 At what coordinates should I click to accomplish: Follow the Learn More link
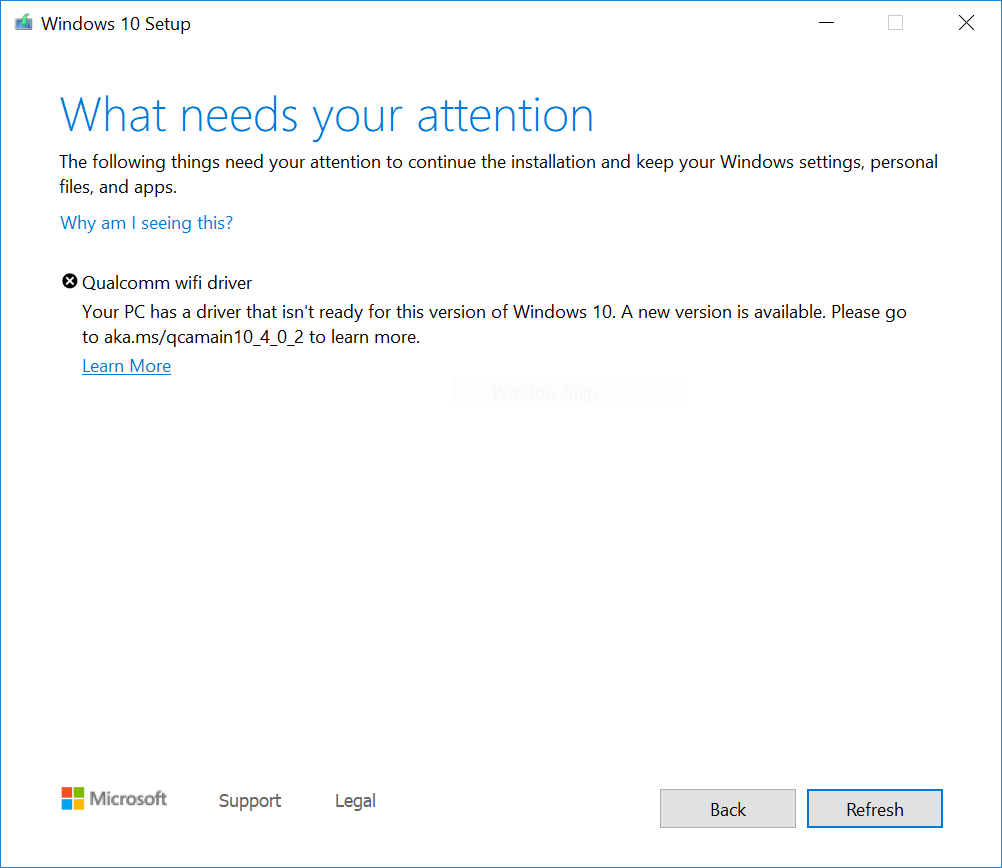pos(126,366)
